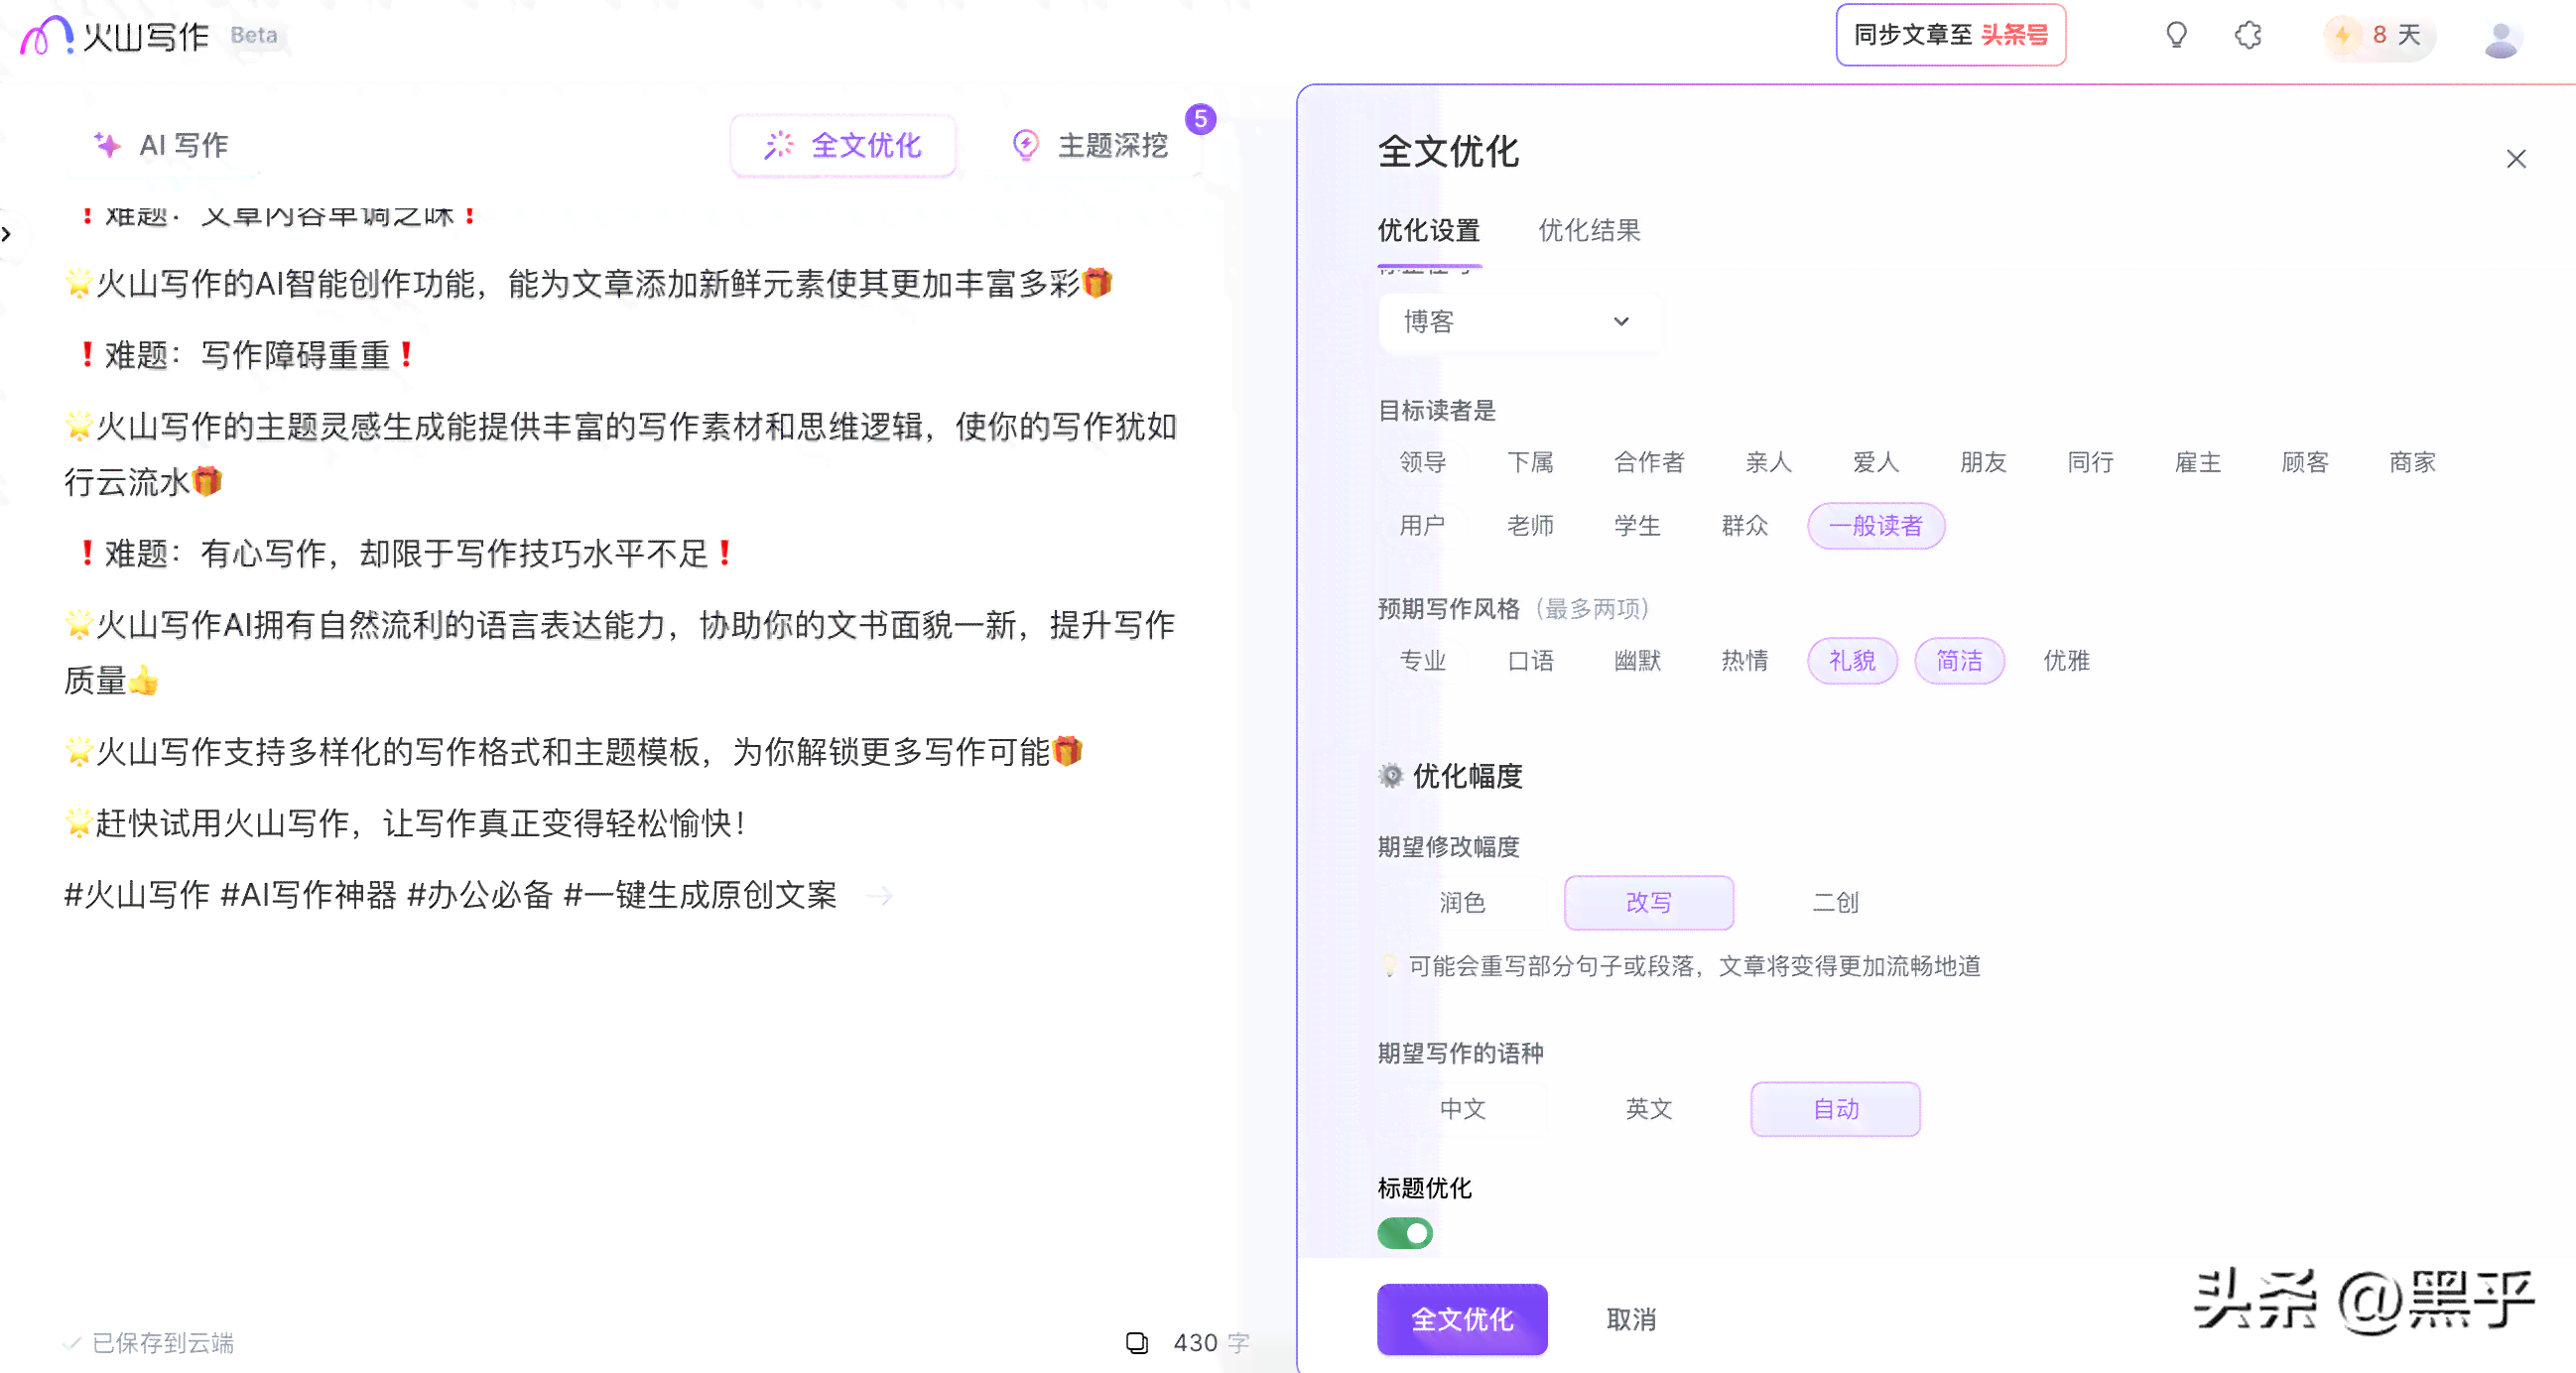Select 顾客 as target reader
This screenshot has width=2576, height=1373.
[2305, 462]
